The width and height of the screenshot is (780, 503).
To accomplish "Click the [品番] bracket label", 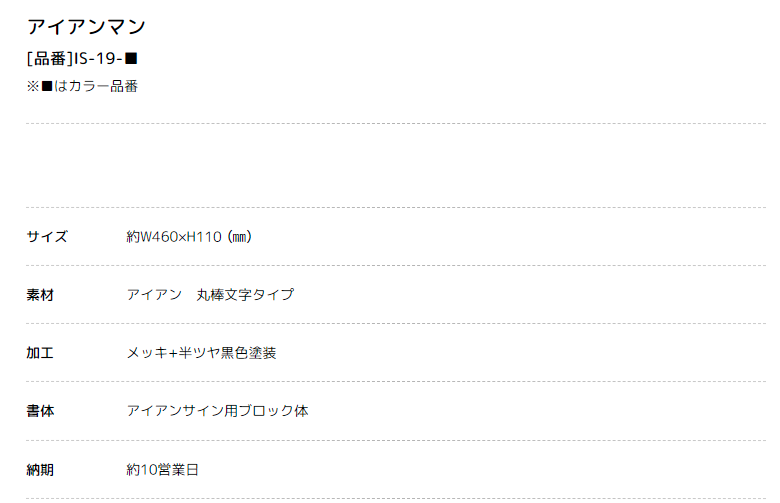I will pos(50,59).
